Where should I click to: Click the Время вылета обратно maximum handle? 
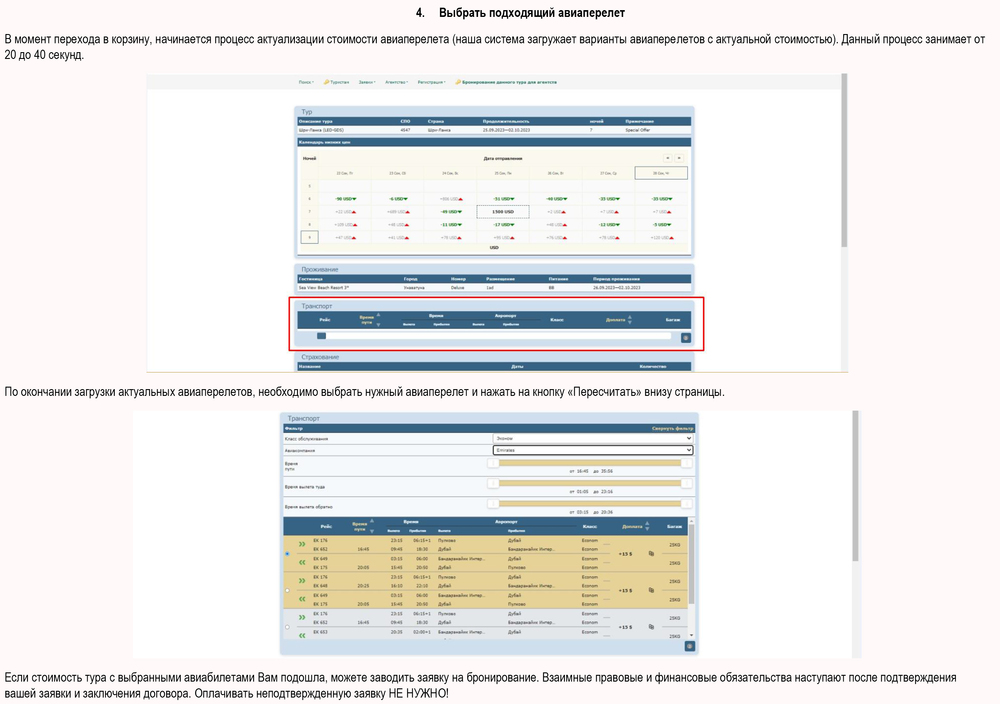click(x=686, y=504)
